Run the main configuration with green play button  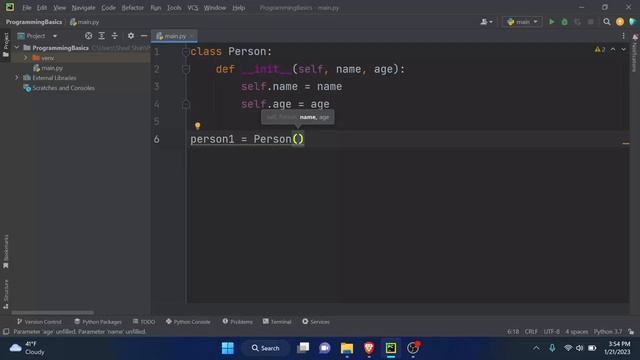(551, 22)
